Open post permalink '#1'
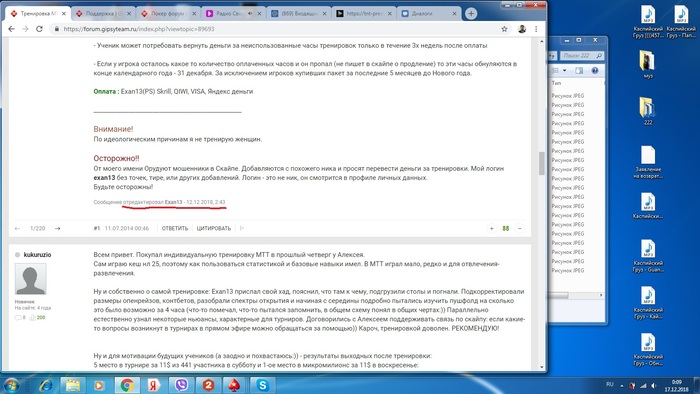The height and width of the screenshot is (394, 700). [x=96, y=228]
